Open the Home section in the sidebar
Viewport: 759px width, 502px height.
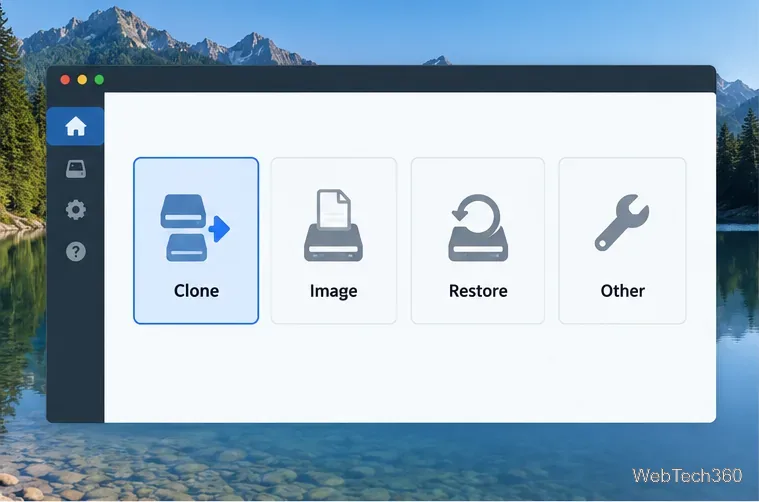pyautogui.click(x=76, y=126)
